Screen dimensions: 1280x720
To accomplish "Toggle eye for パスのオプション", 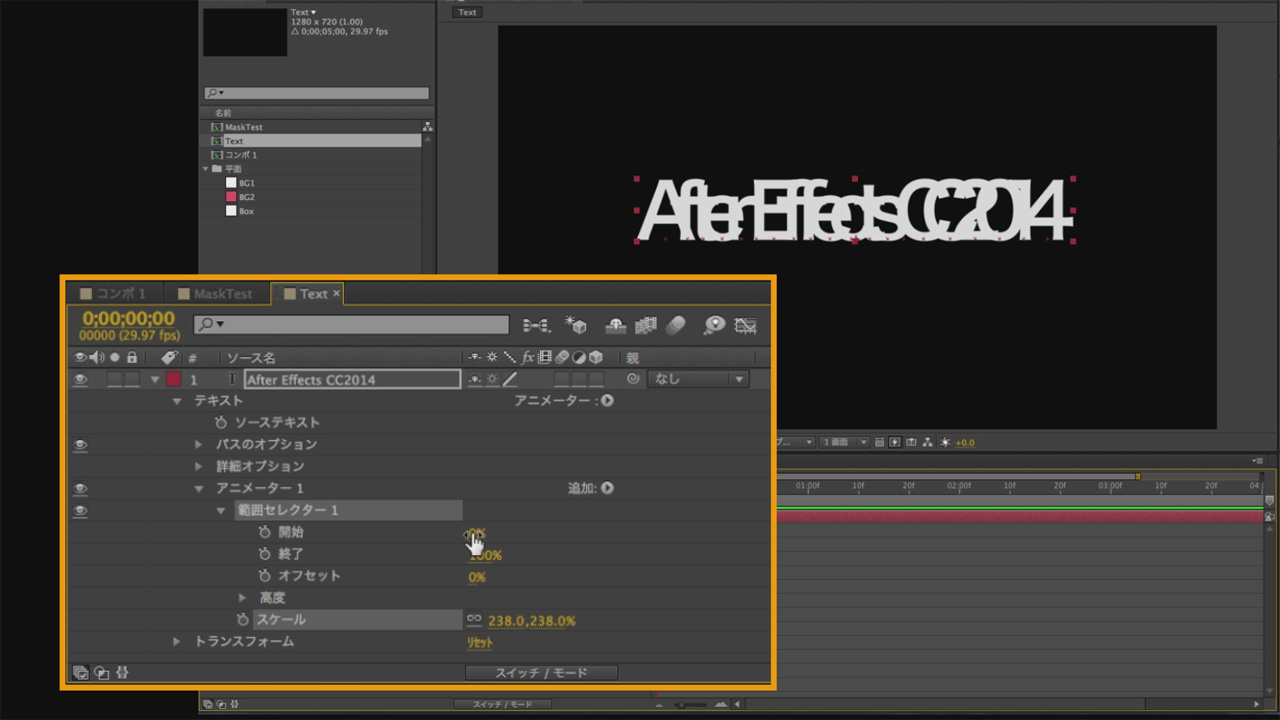I will 80,445.
